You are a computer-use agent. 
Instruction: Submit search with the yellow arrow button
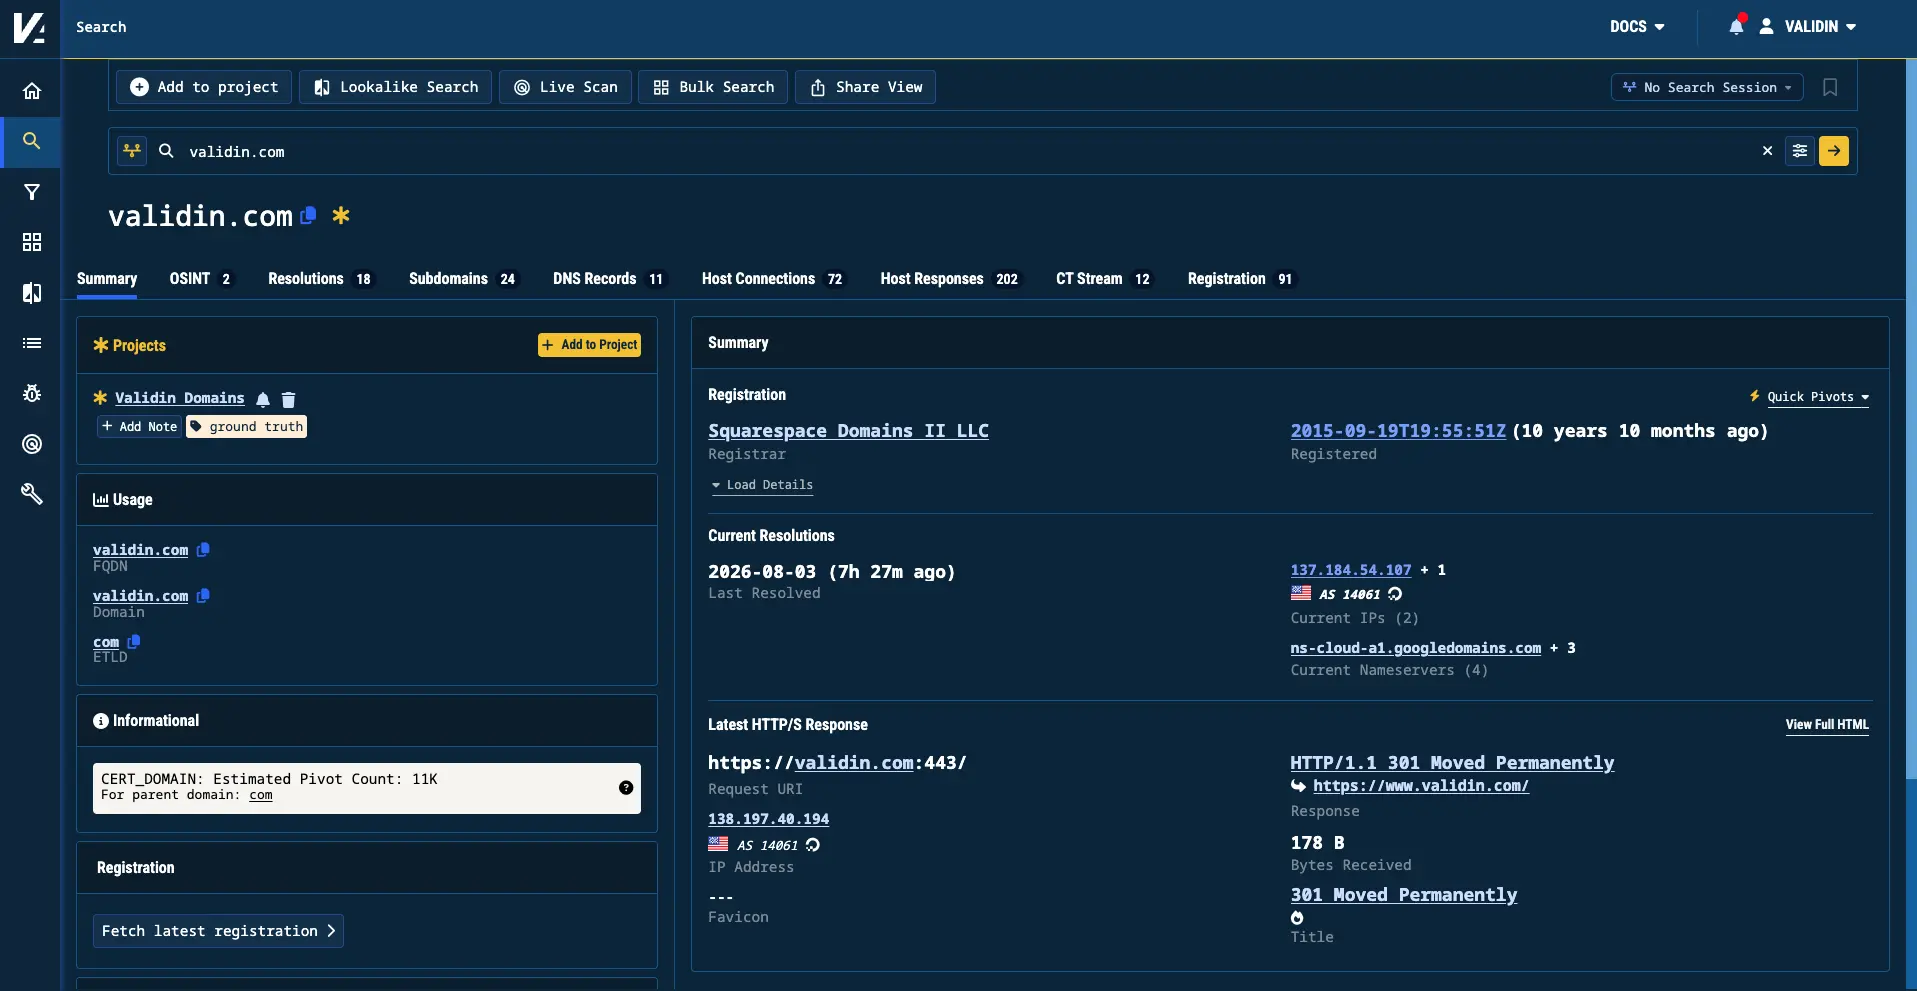coord(1834,151)
